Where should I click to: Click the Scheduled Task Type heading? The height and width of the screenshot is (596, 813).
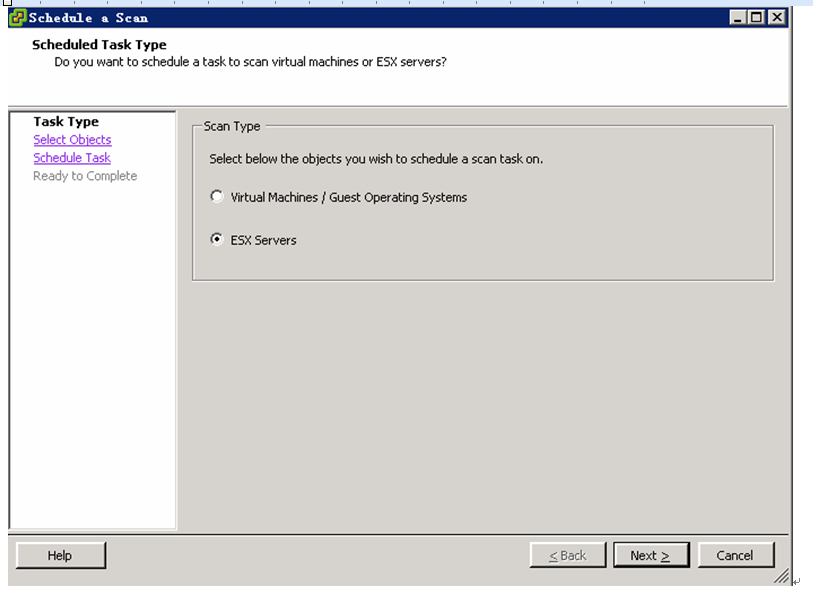click(99, 45)
